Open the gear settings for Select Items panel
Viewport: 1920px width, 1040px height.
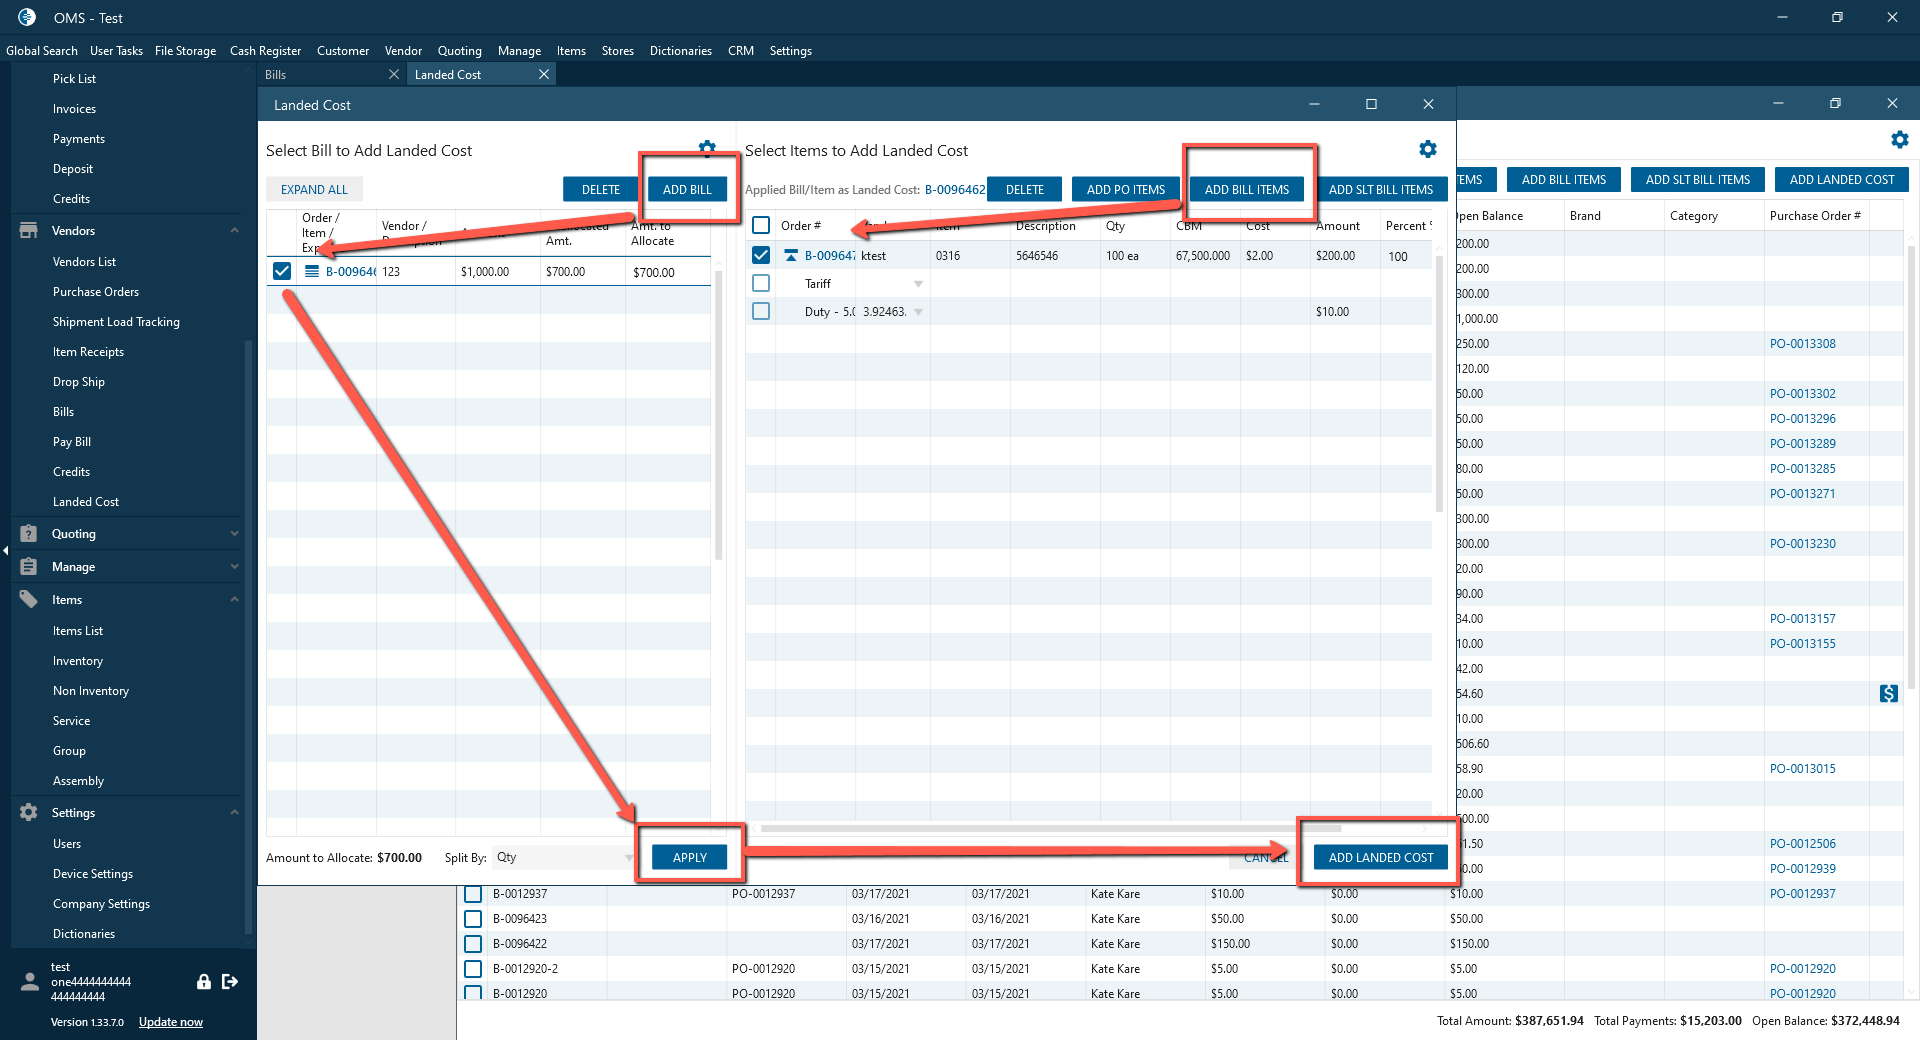[1428, 149]
